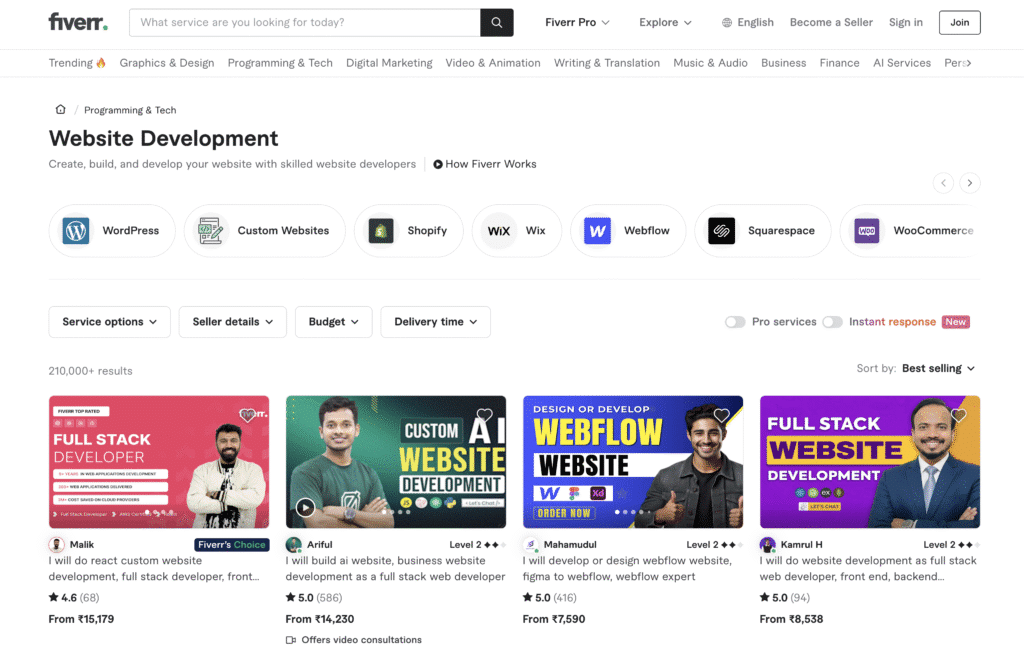The image size is (1024, 662).
Task: Favorite Malik's gig with heart icon
Action: tap(247, 415)
